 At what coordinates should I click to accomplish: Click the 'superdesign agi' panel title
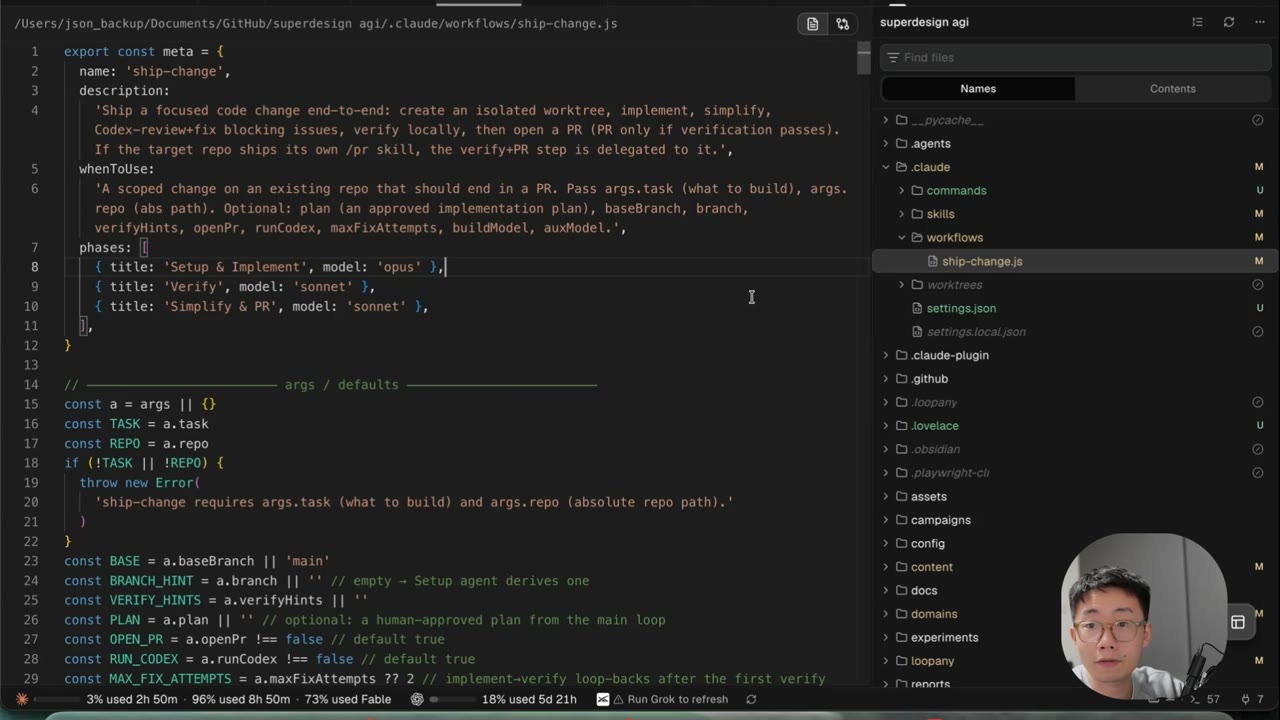click(924, 22)
